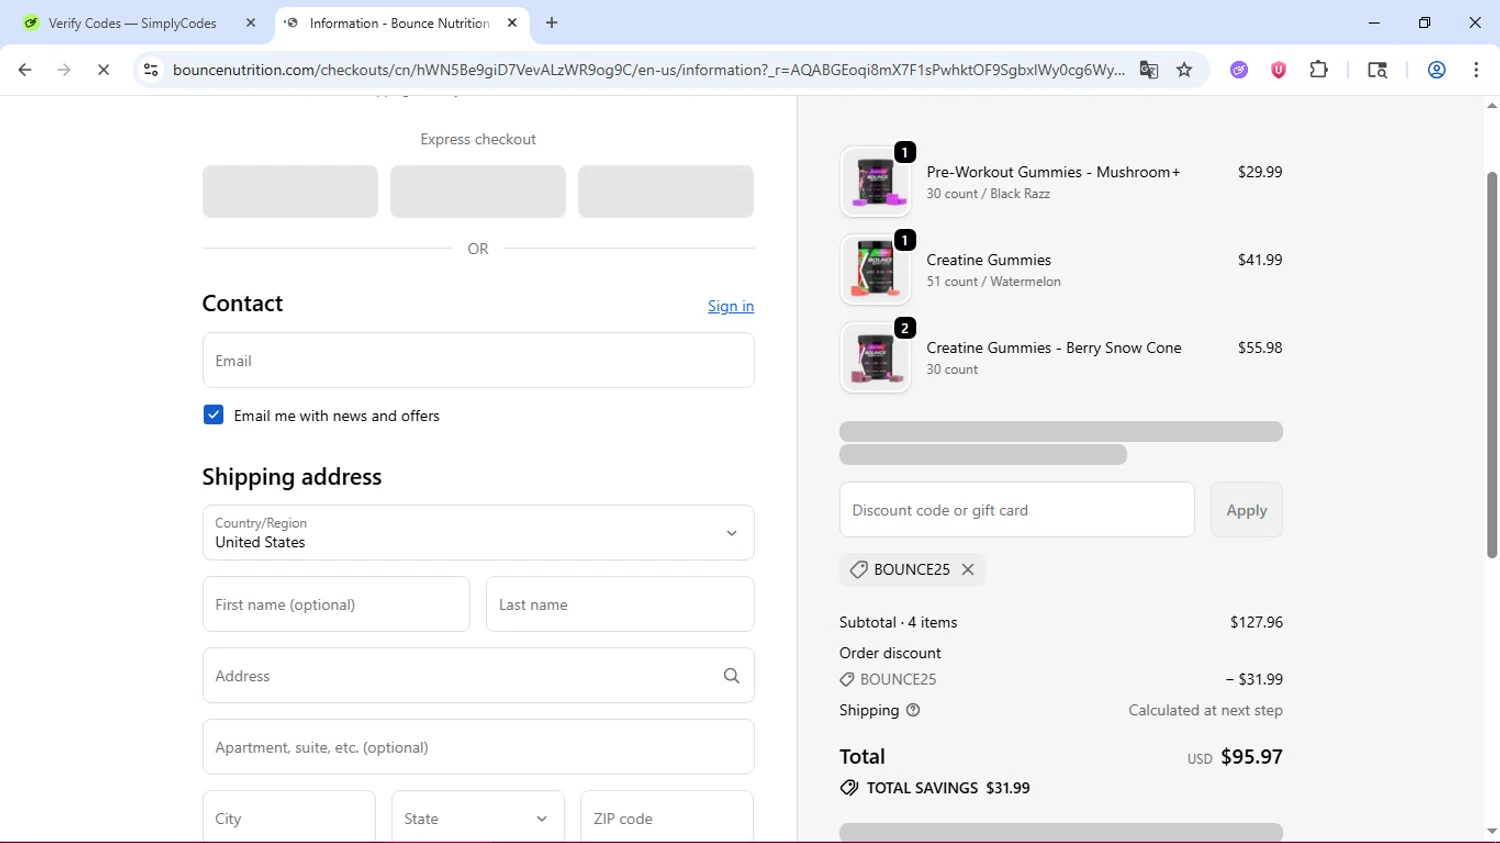Click 'Pre-Workout Gummies - Mushroom+' product name
Viewport: 1500px width, 843px height.
click(x=1053, y=172)
